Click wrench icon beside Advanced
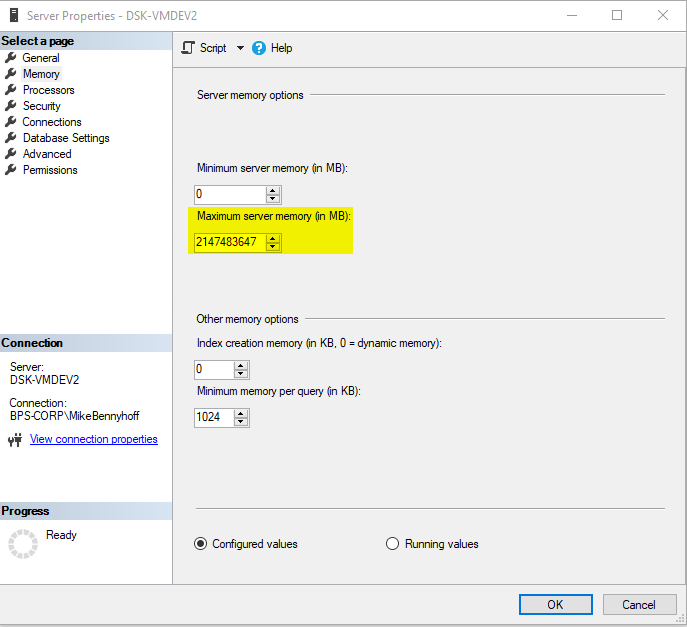Viewport: 687px width, 627px height. pyautogui.click(x=11, y=153)
